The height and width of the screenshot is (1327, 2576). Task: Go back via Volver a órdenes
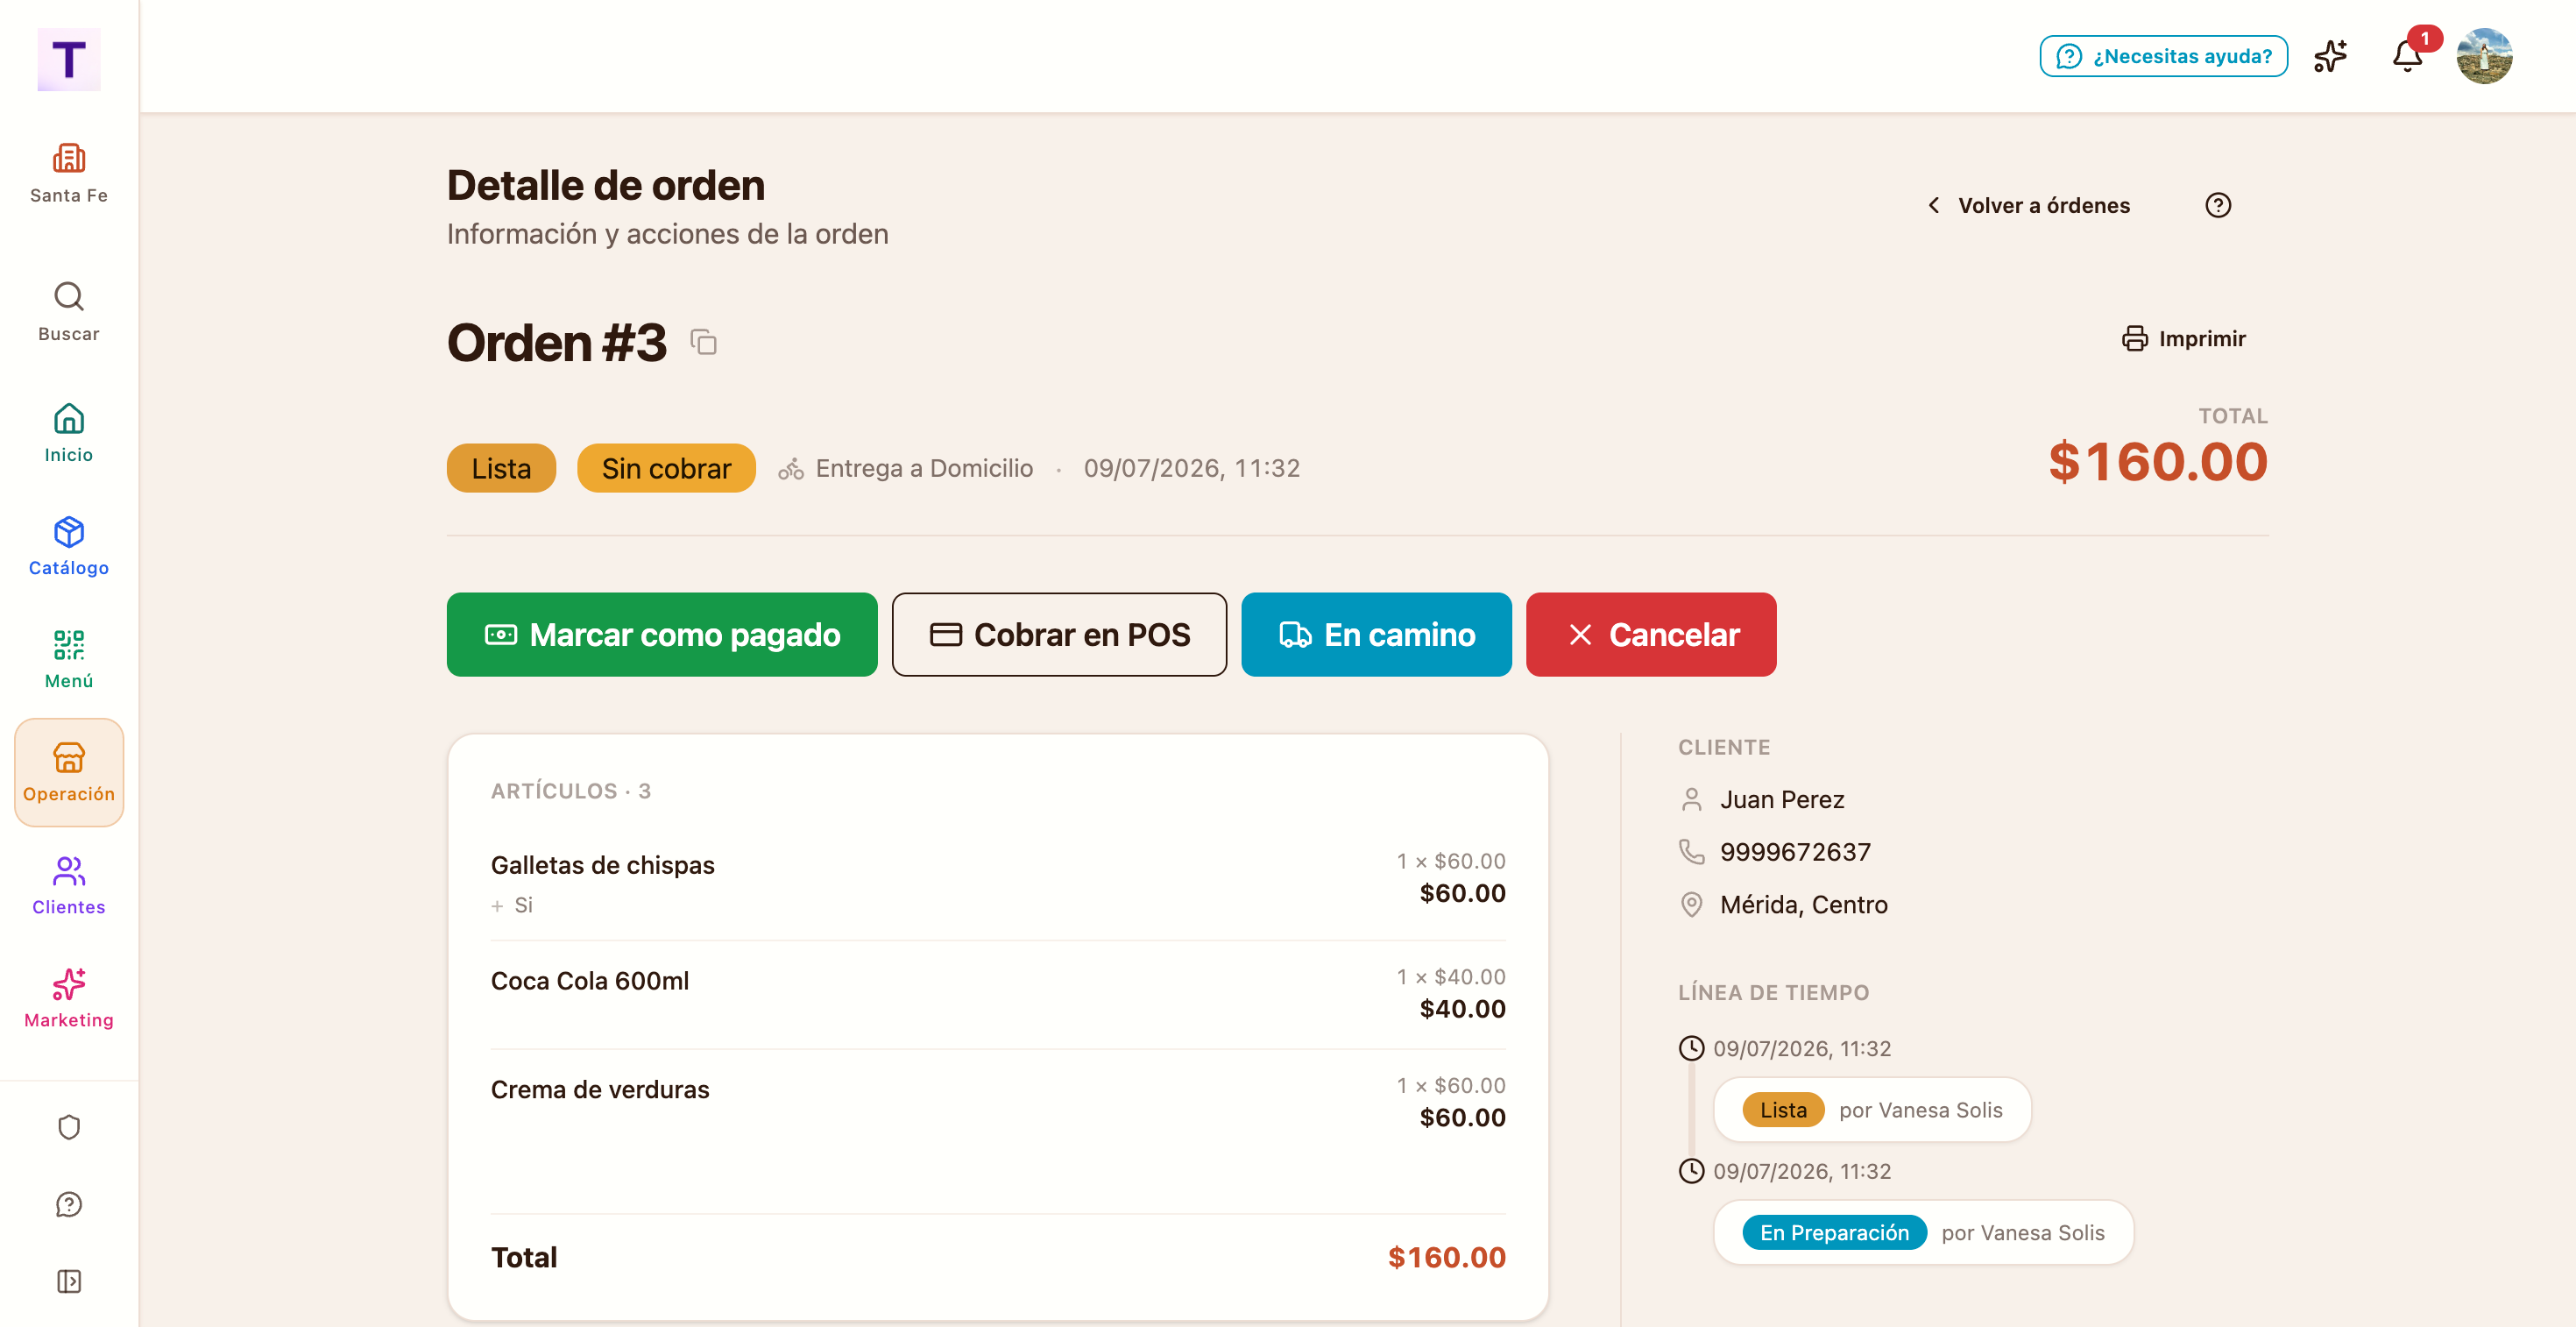pyautogui.click(x=2029, y=205)
